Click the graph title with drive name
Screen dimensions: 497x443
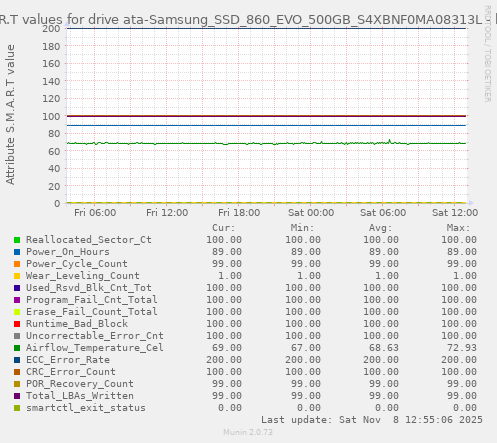click(248, 20)
